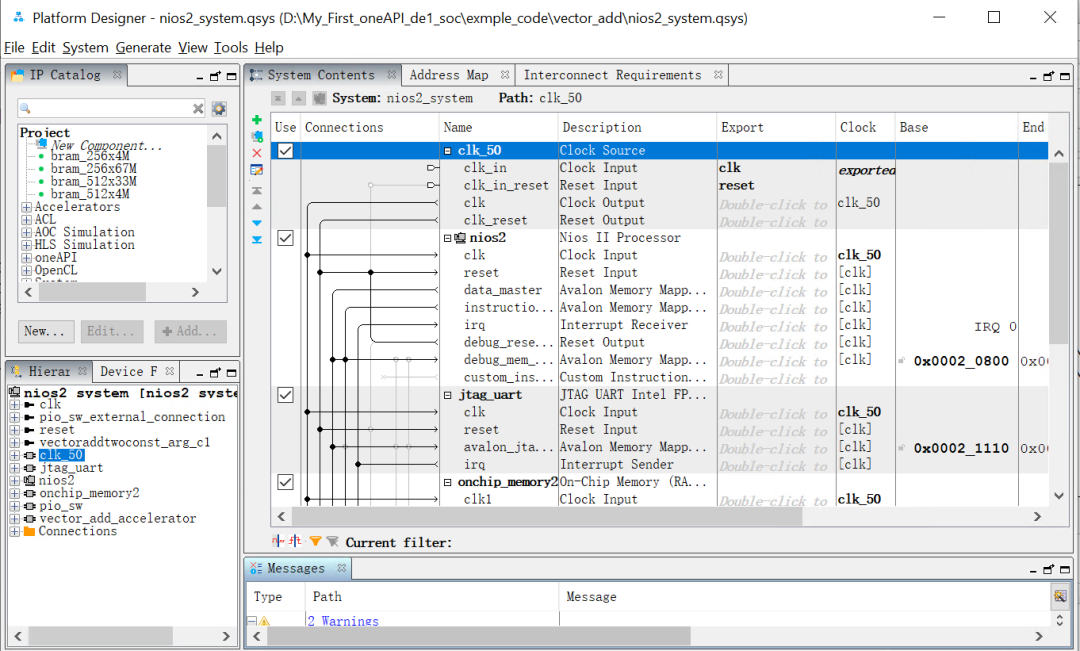Click the Messages panel options icon

pyautogui.click(x=1060, y=596)
